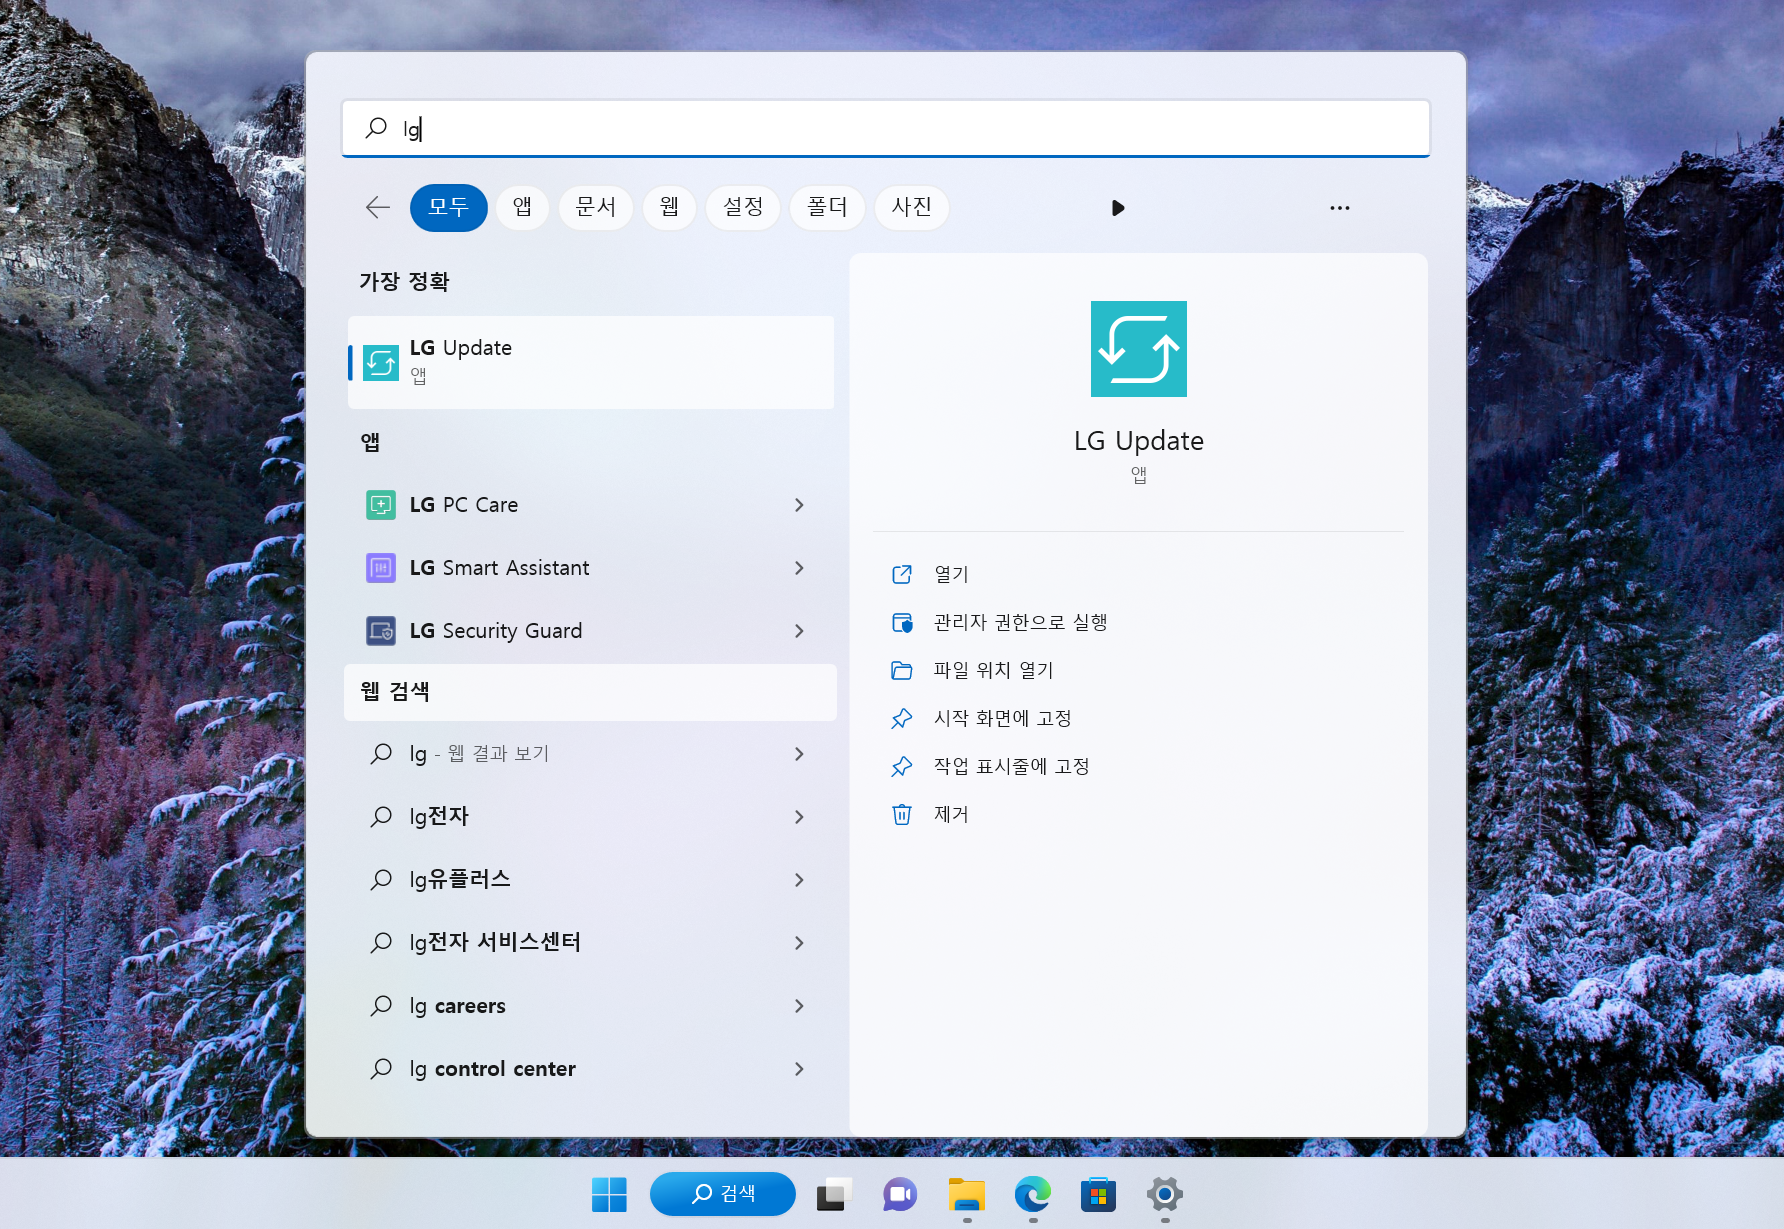The height and width of the screenshot is (1229, 1784).
Task: Click 파일 위치 열기
Action: click(993, 670)
